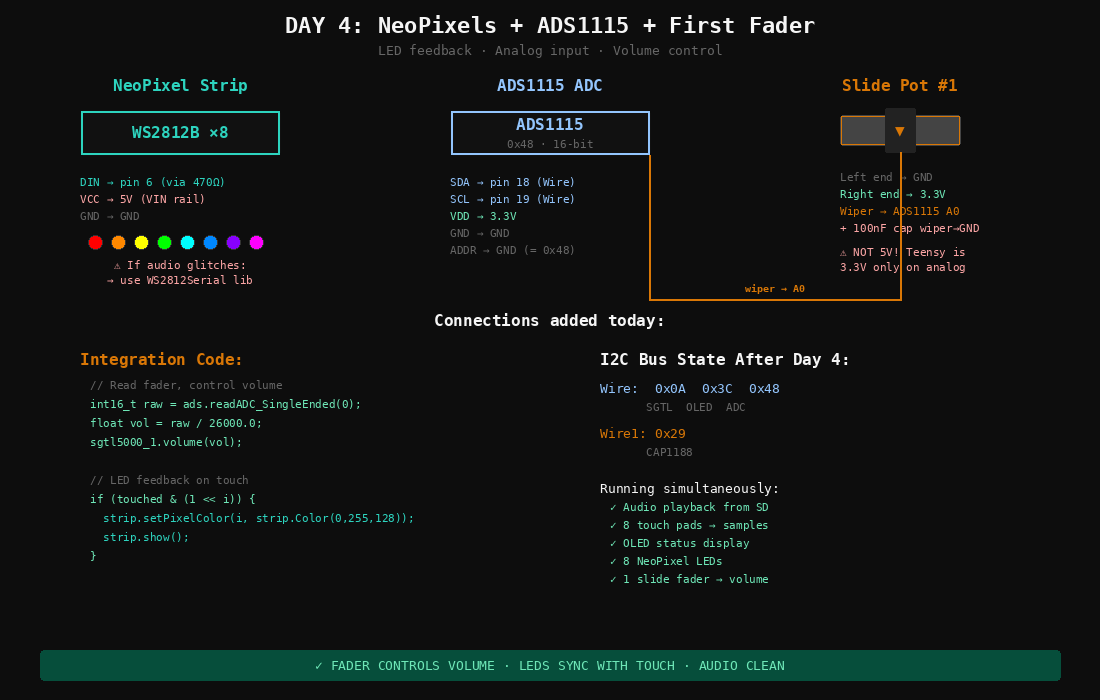Viewport: 1100px width, 700px height.
Task: Click the 'float vol = raw / 26000.0;' line
Action: (176, 424)
